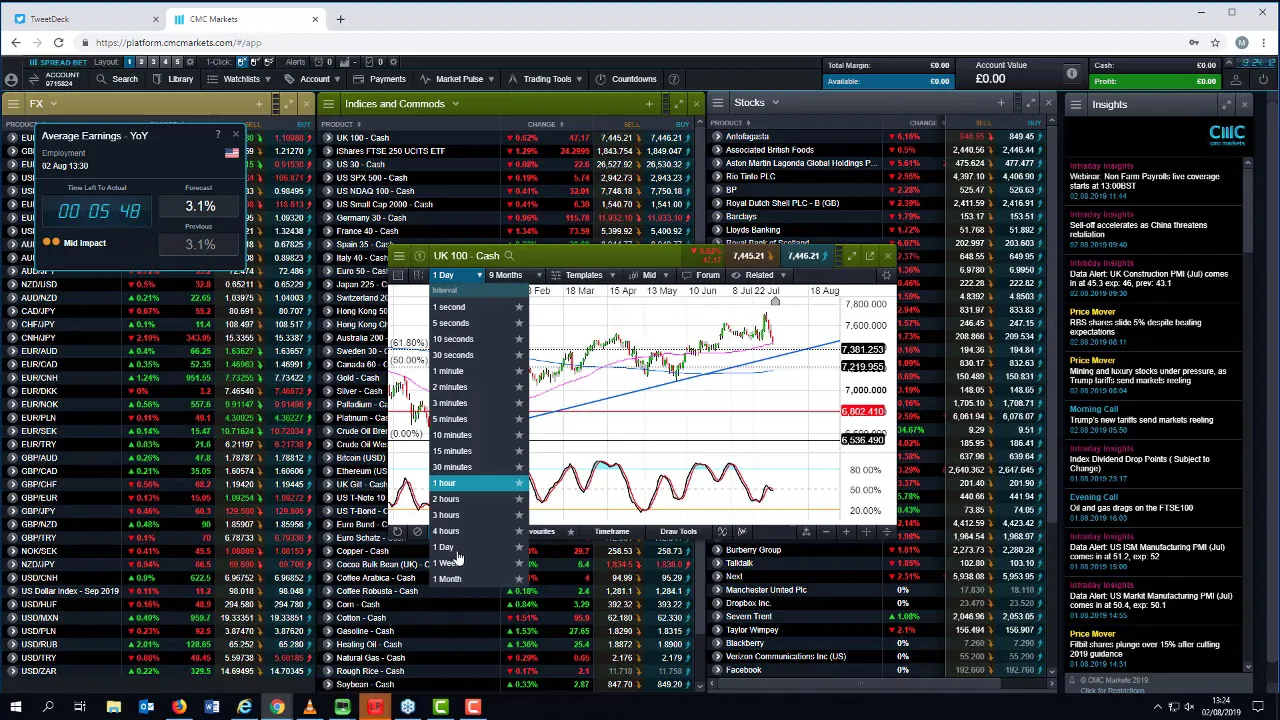Viewport: 1280px width, 720px height.
Task: Favourite the 5 seconds interval star
Action: [519, 323]
